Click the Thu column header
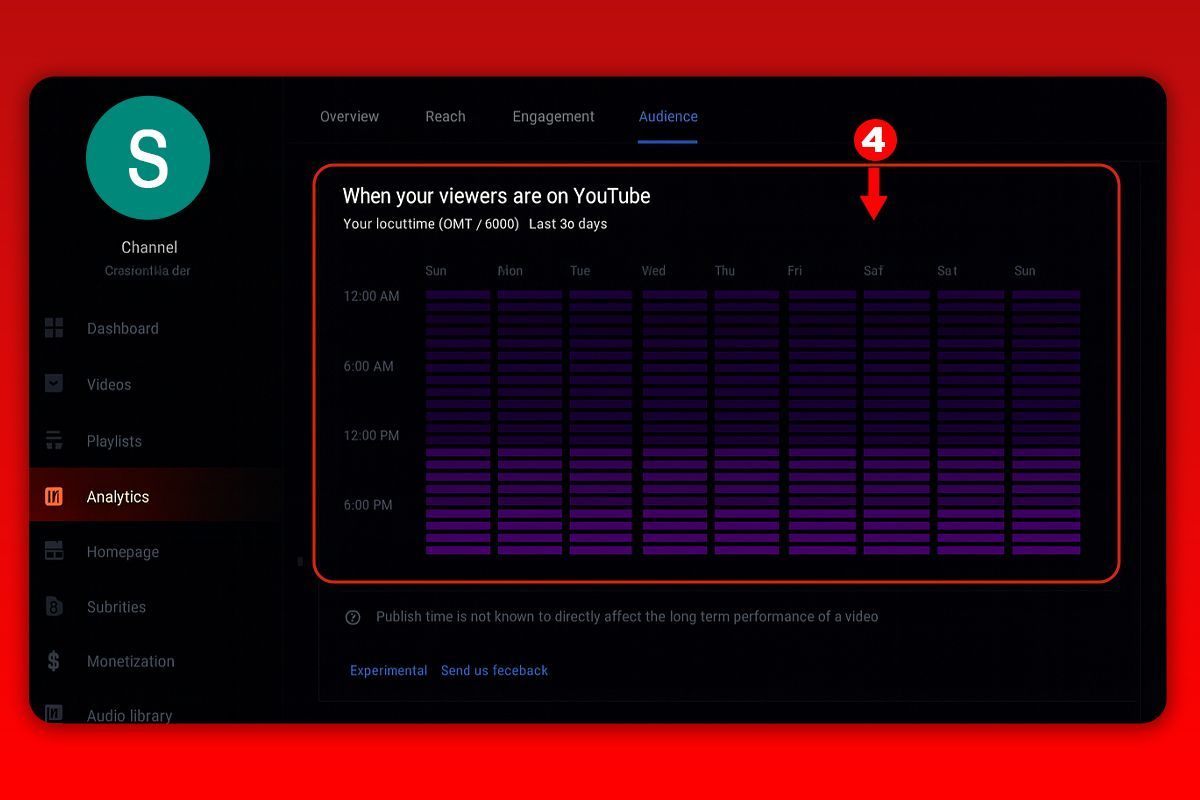 pos(725,271)
